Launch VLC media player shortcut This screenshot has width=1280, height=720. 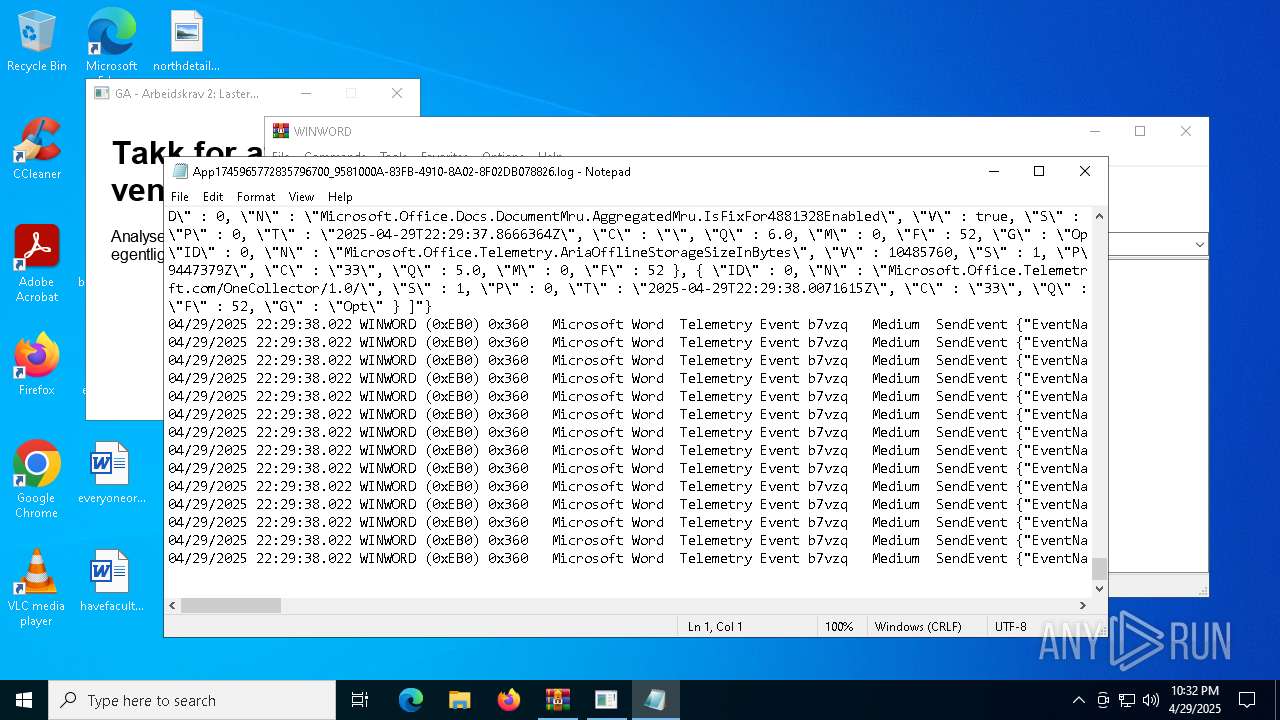coord(37,587)
